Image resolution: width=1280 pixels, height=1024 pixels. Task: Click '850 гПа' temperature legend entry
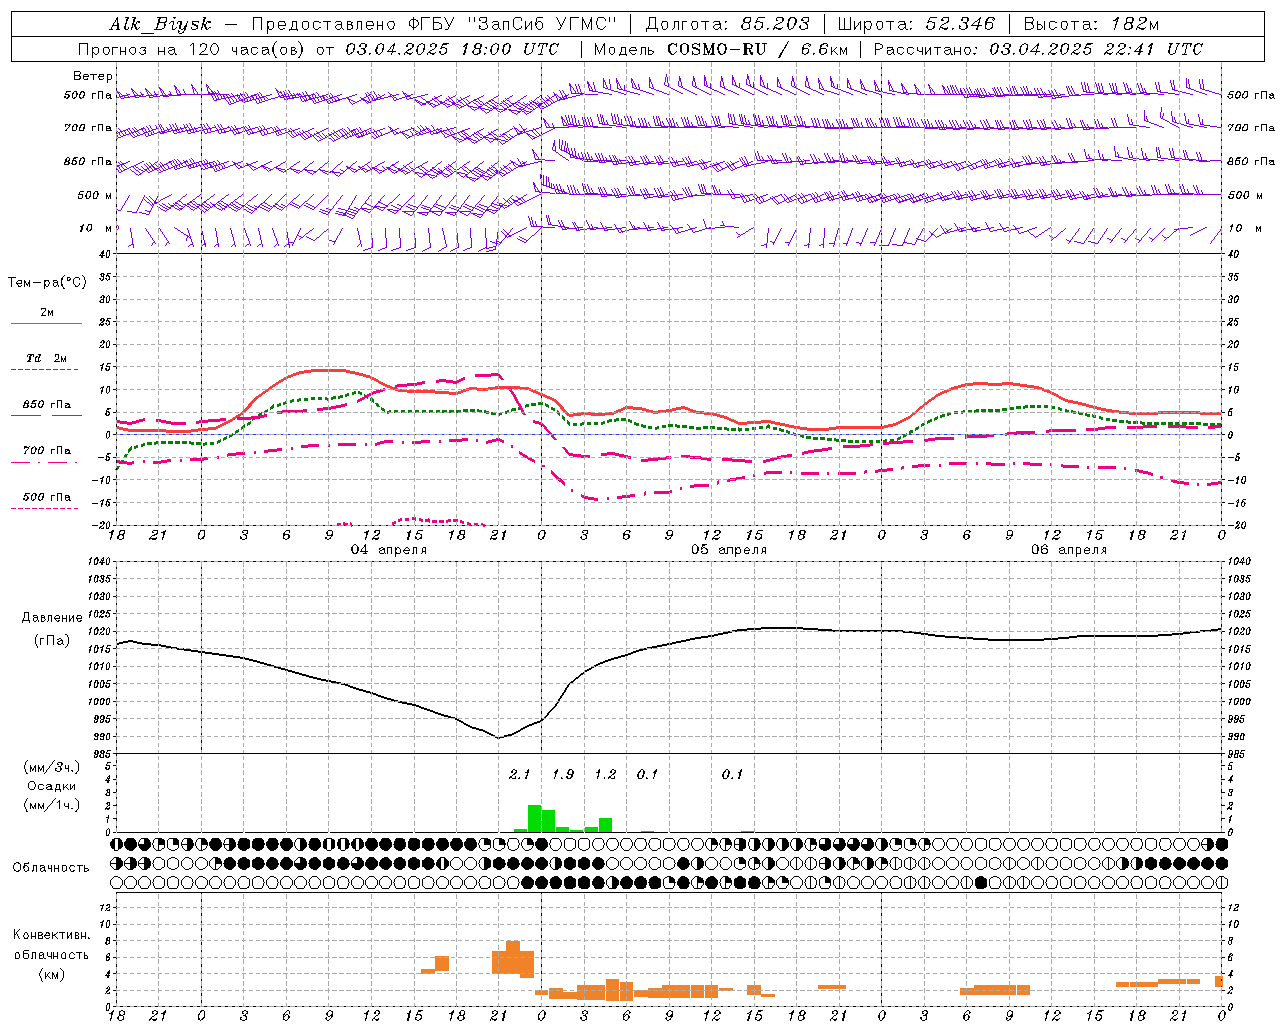(x=46, y=405)
